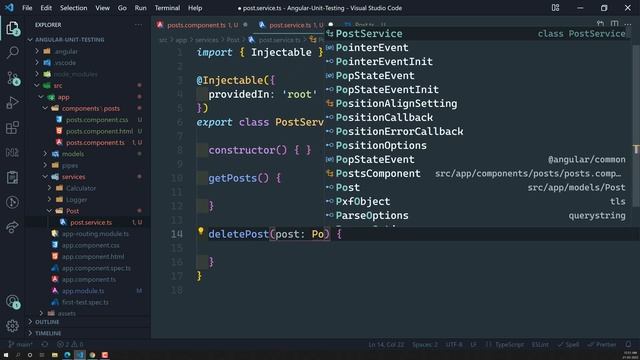The height and width of the screenshot is (360, 640).
Task: Open the Manage gear icon
Action: point(12,326)
